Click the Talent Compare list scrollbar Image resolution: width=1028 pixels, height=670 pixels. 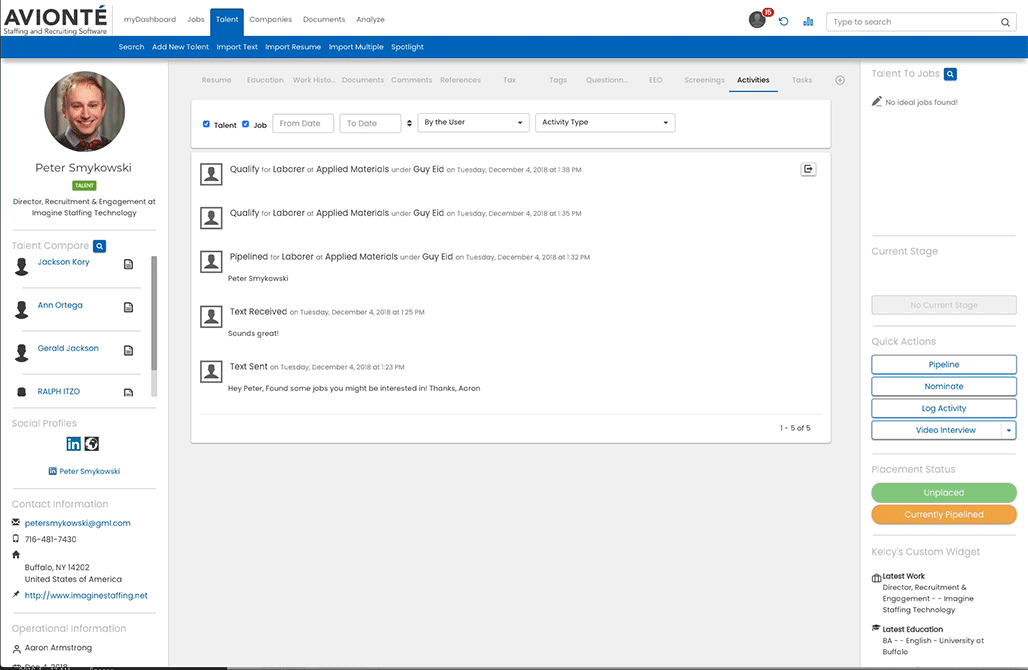(x=154, y=313)
